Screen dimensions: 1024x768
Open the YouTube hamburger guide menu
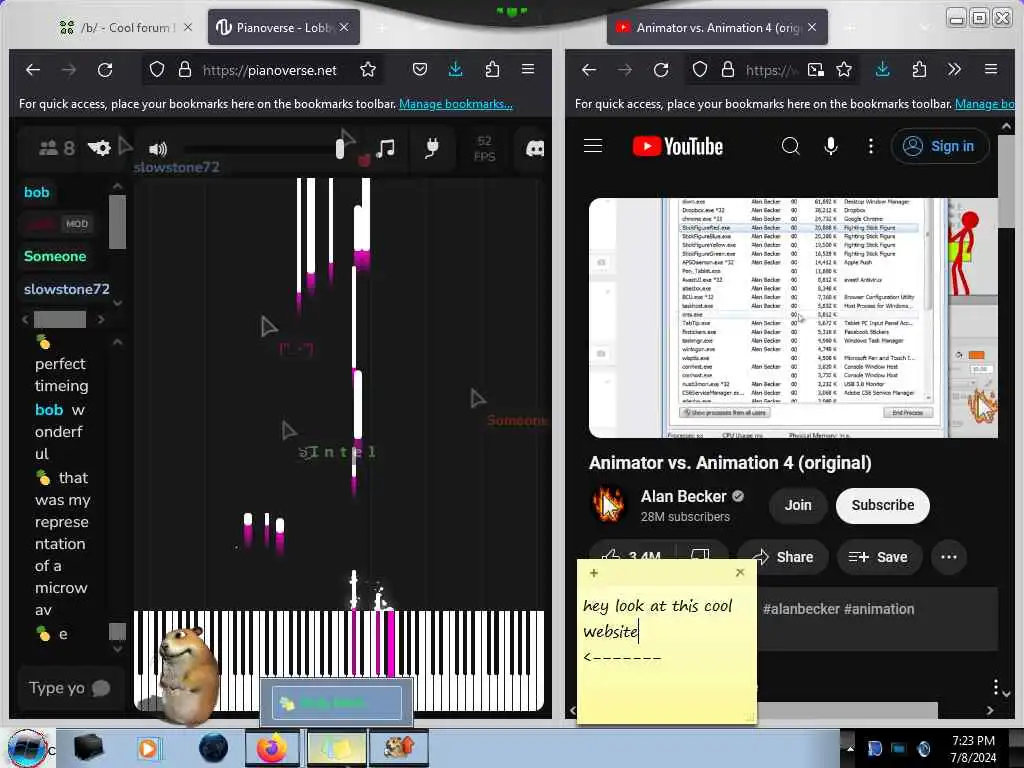593,146
